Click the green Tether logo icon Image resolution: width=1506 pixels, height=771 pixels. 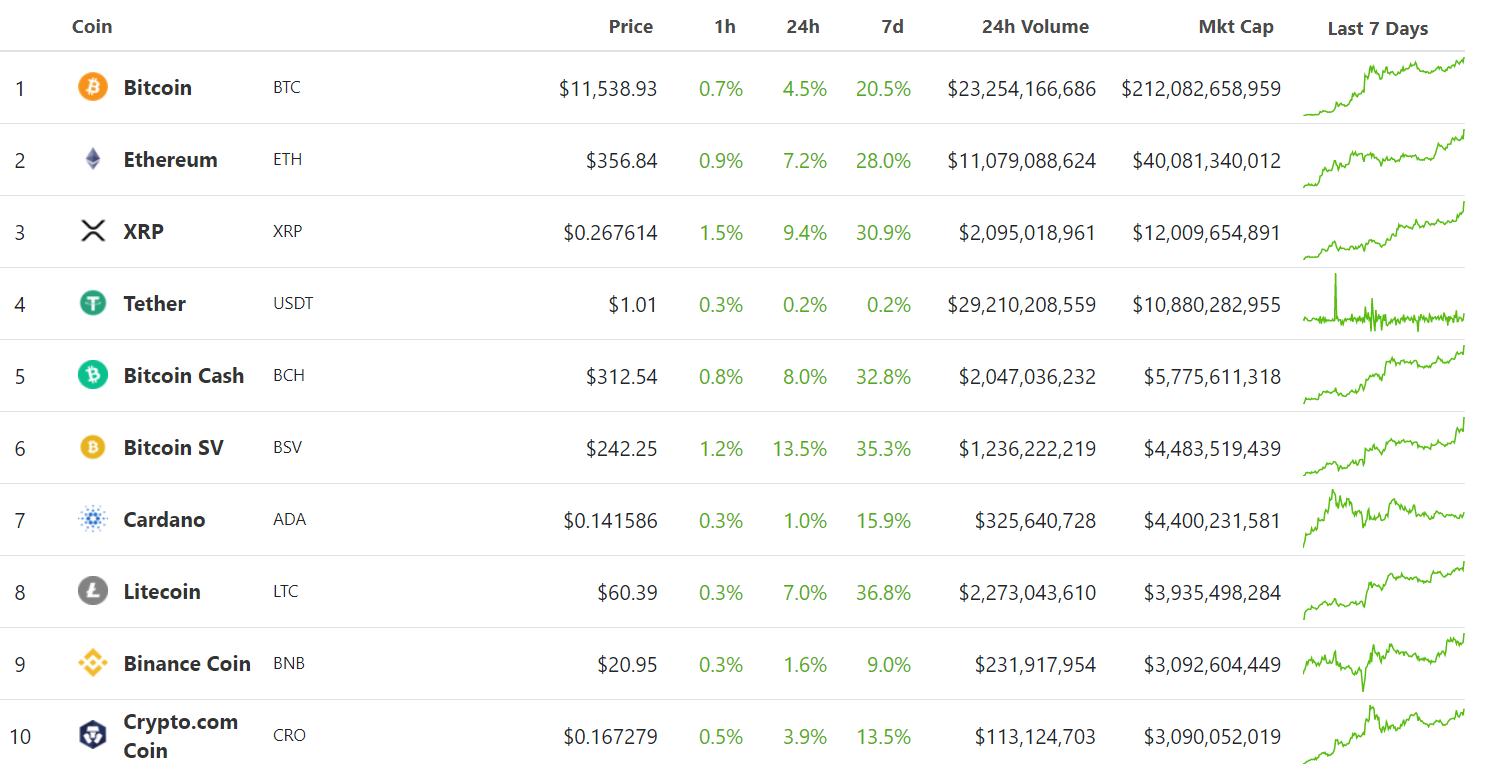(93, 303)
